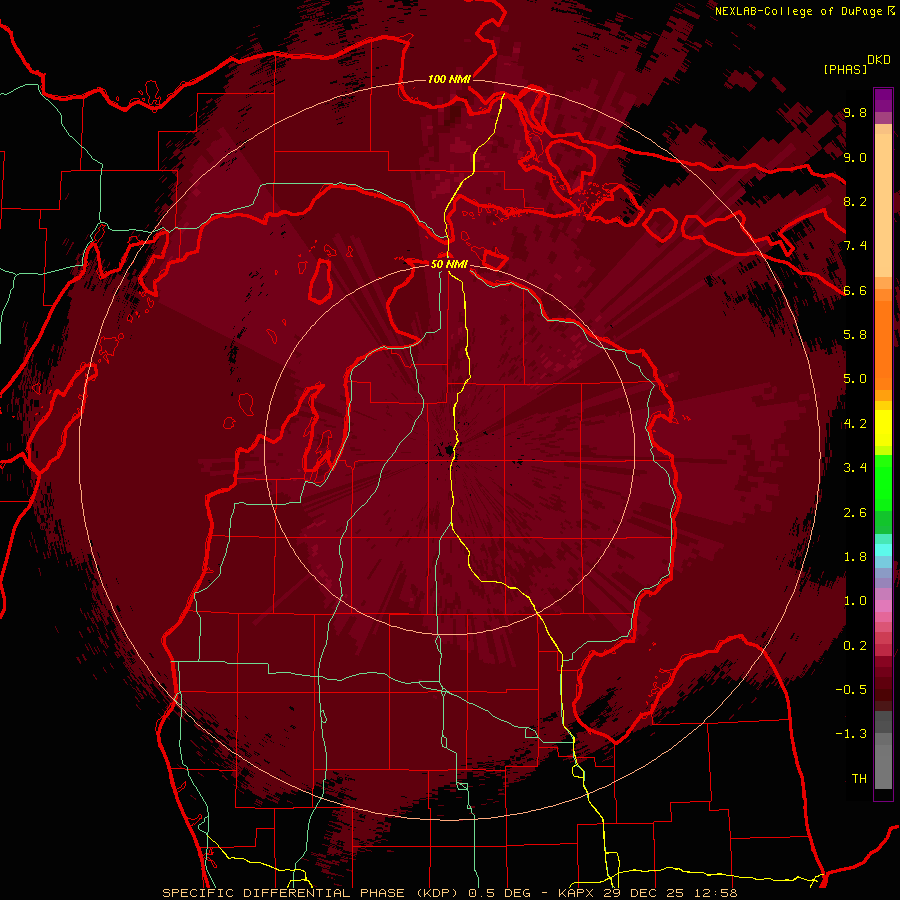The height and width of the screenshot is (900, 900).
Task: Click the -0.5 scale value
Action: pos(851,690)
